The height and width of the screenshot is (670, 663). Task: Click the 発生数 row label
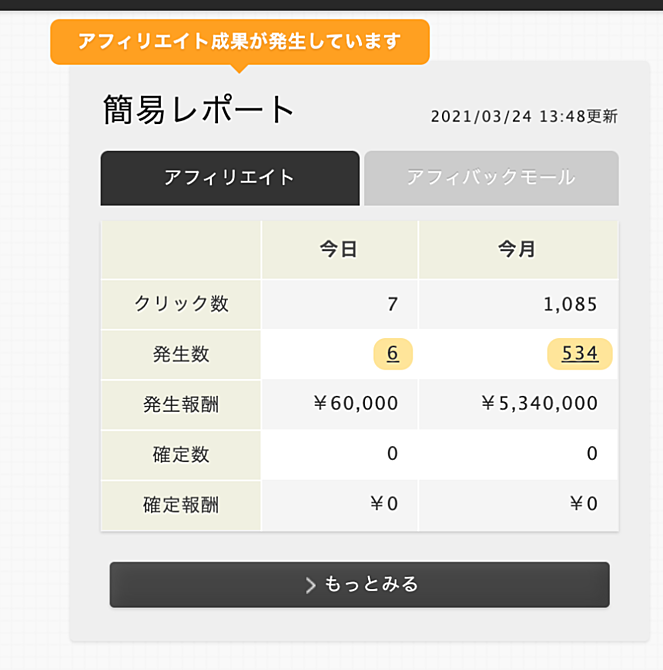[181, 354]
